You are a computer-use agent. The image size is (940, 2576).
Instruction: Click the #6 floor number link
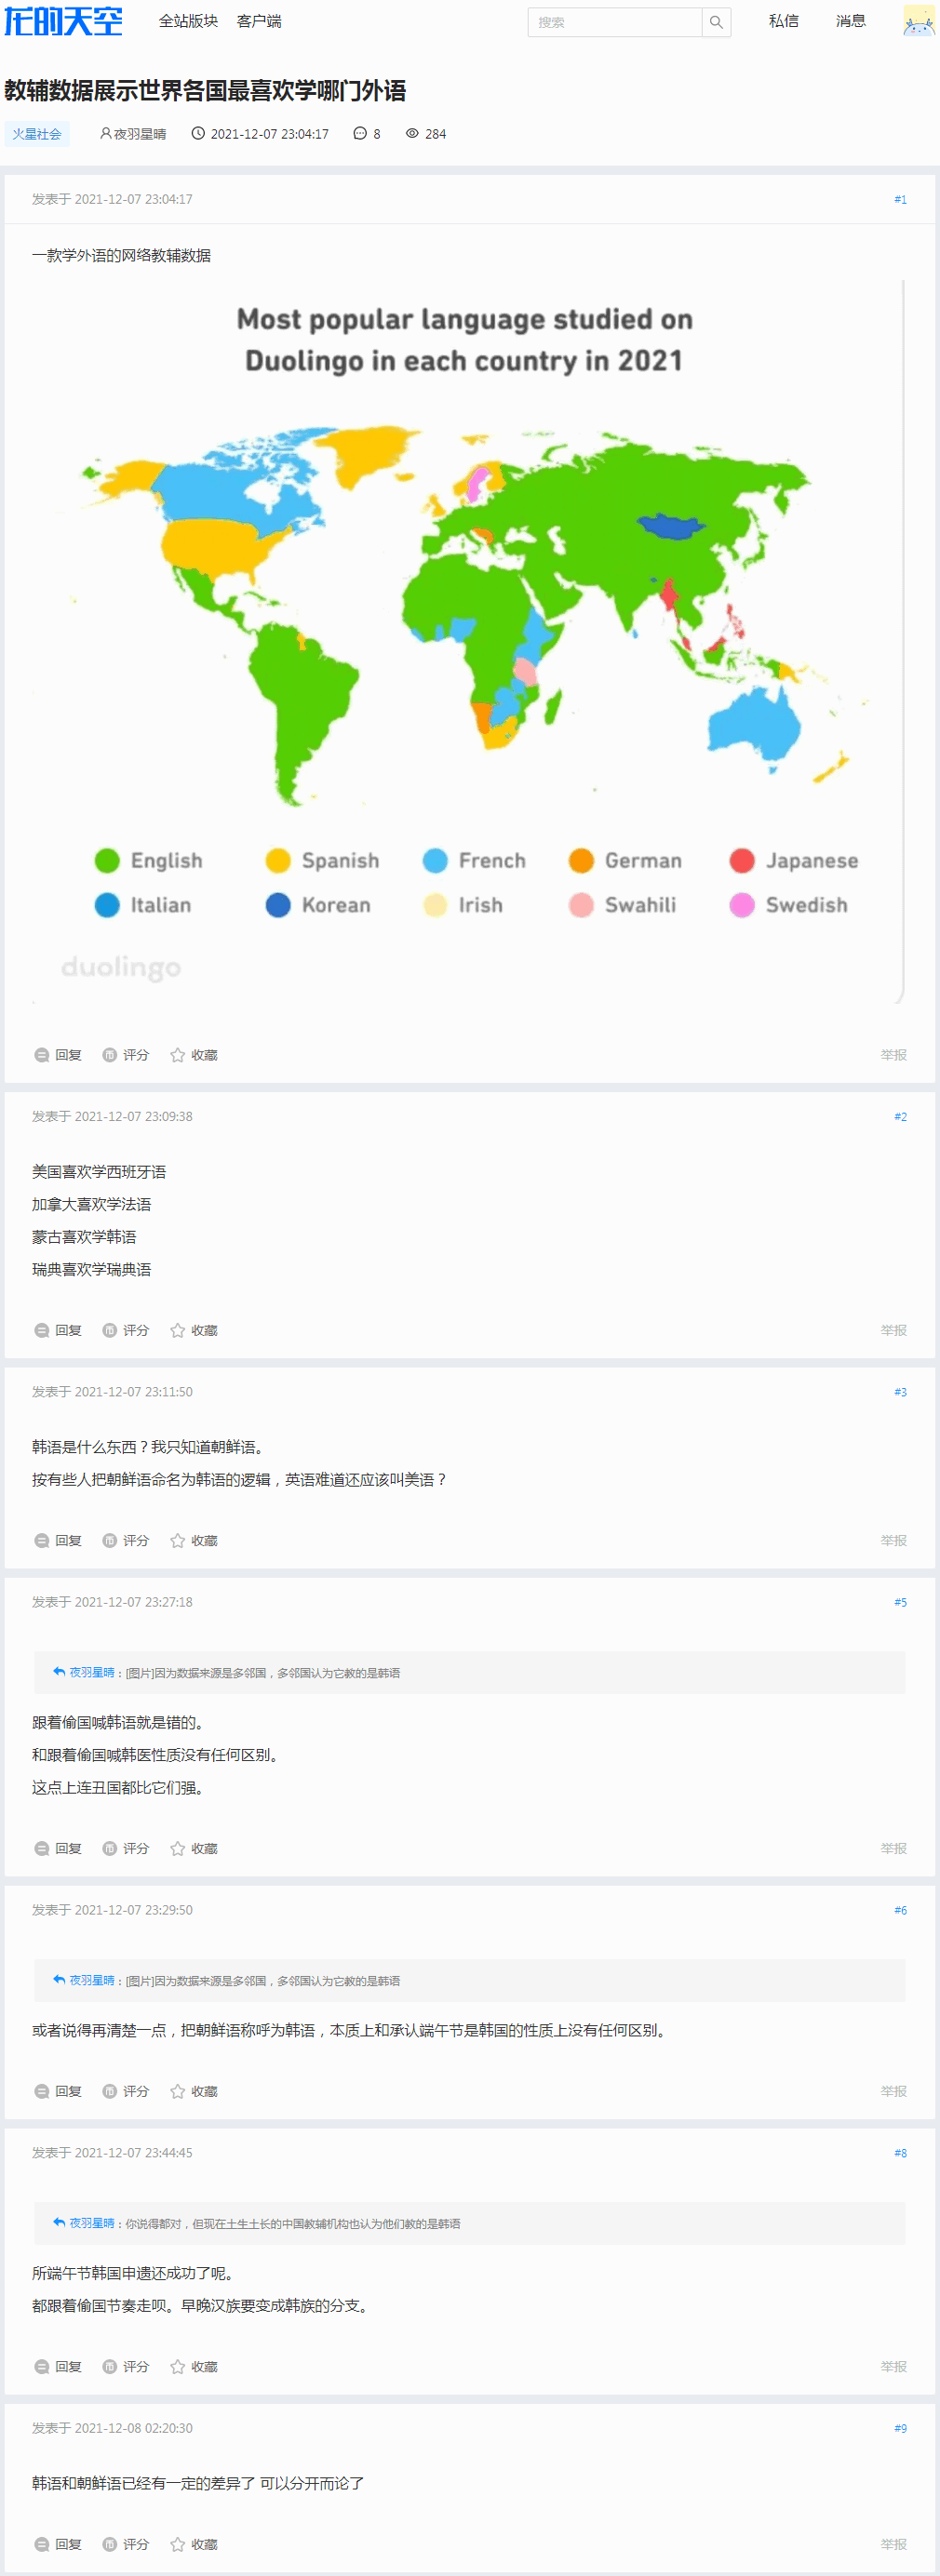point(901,1910)
